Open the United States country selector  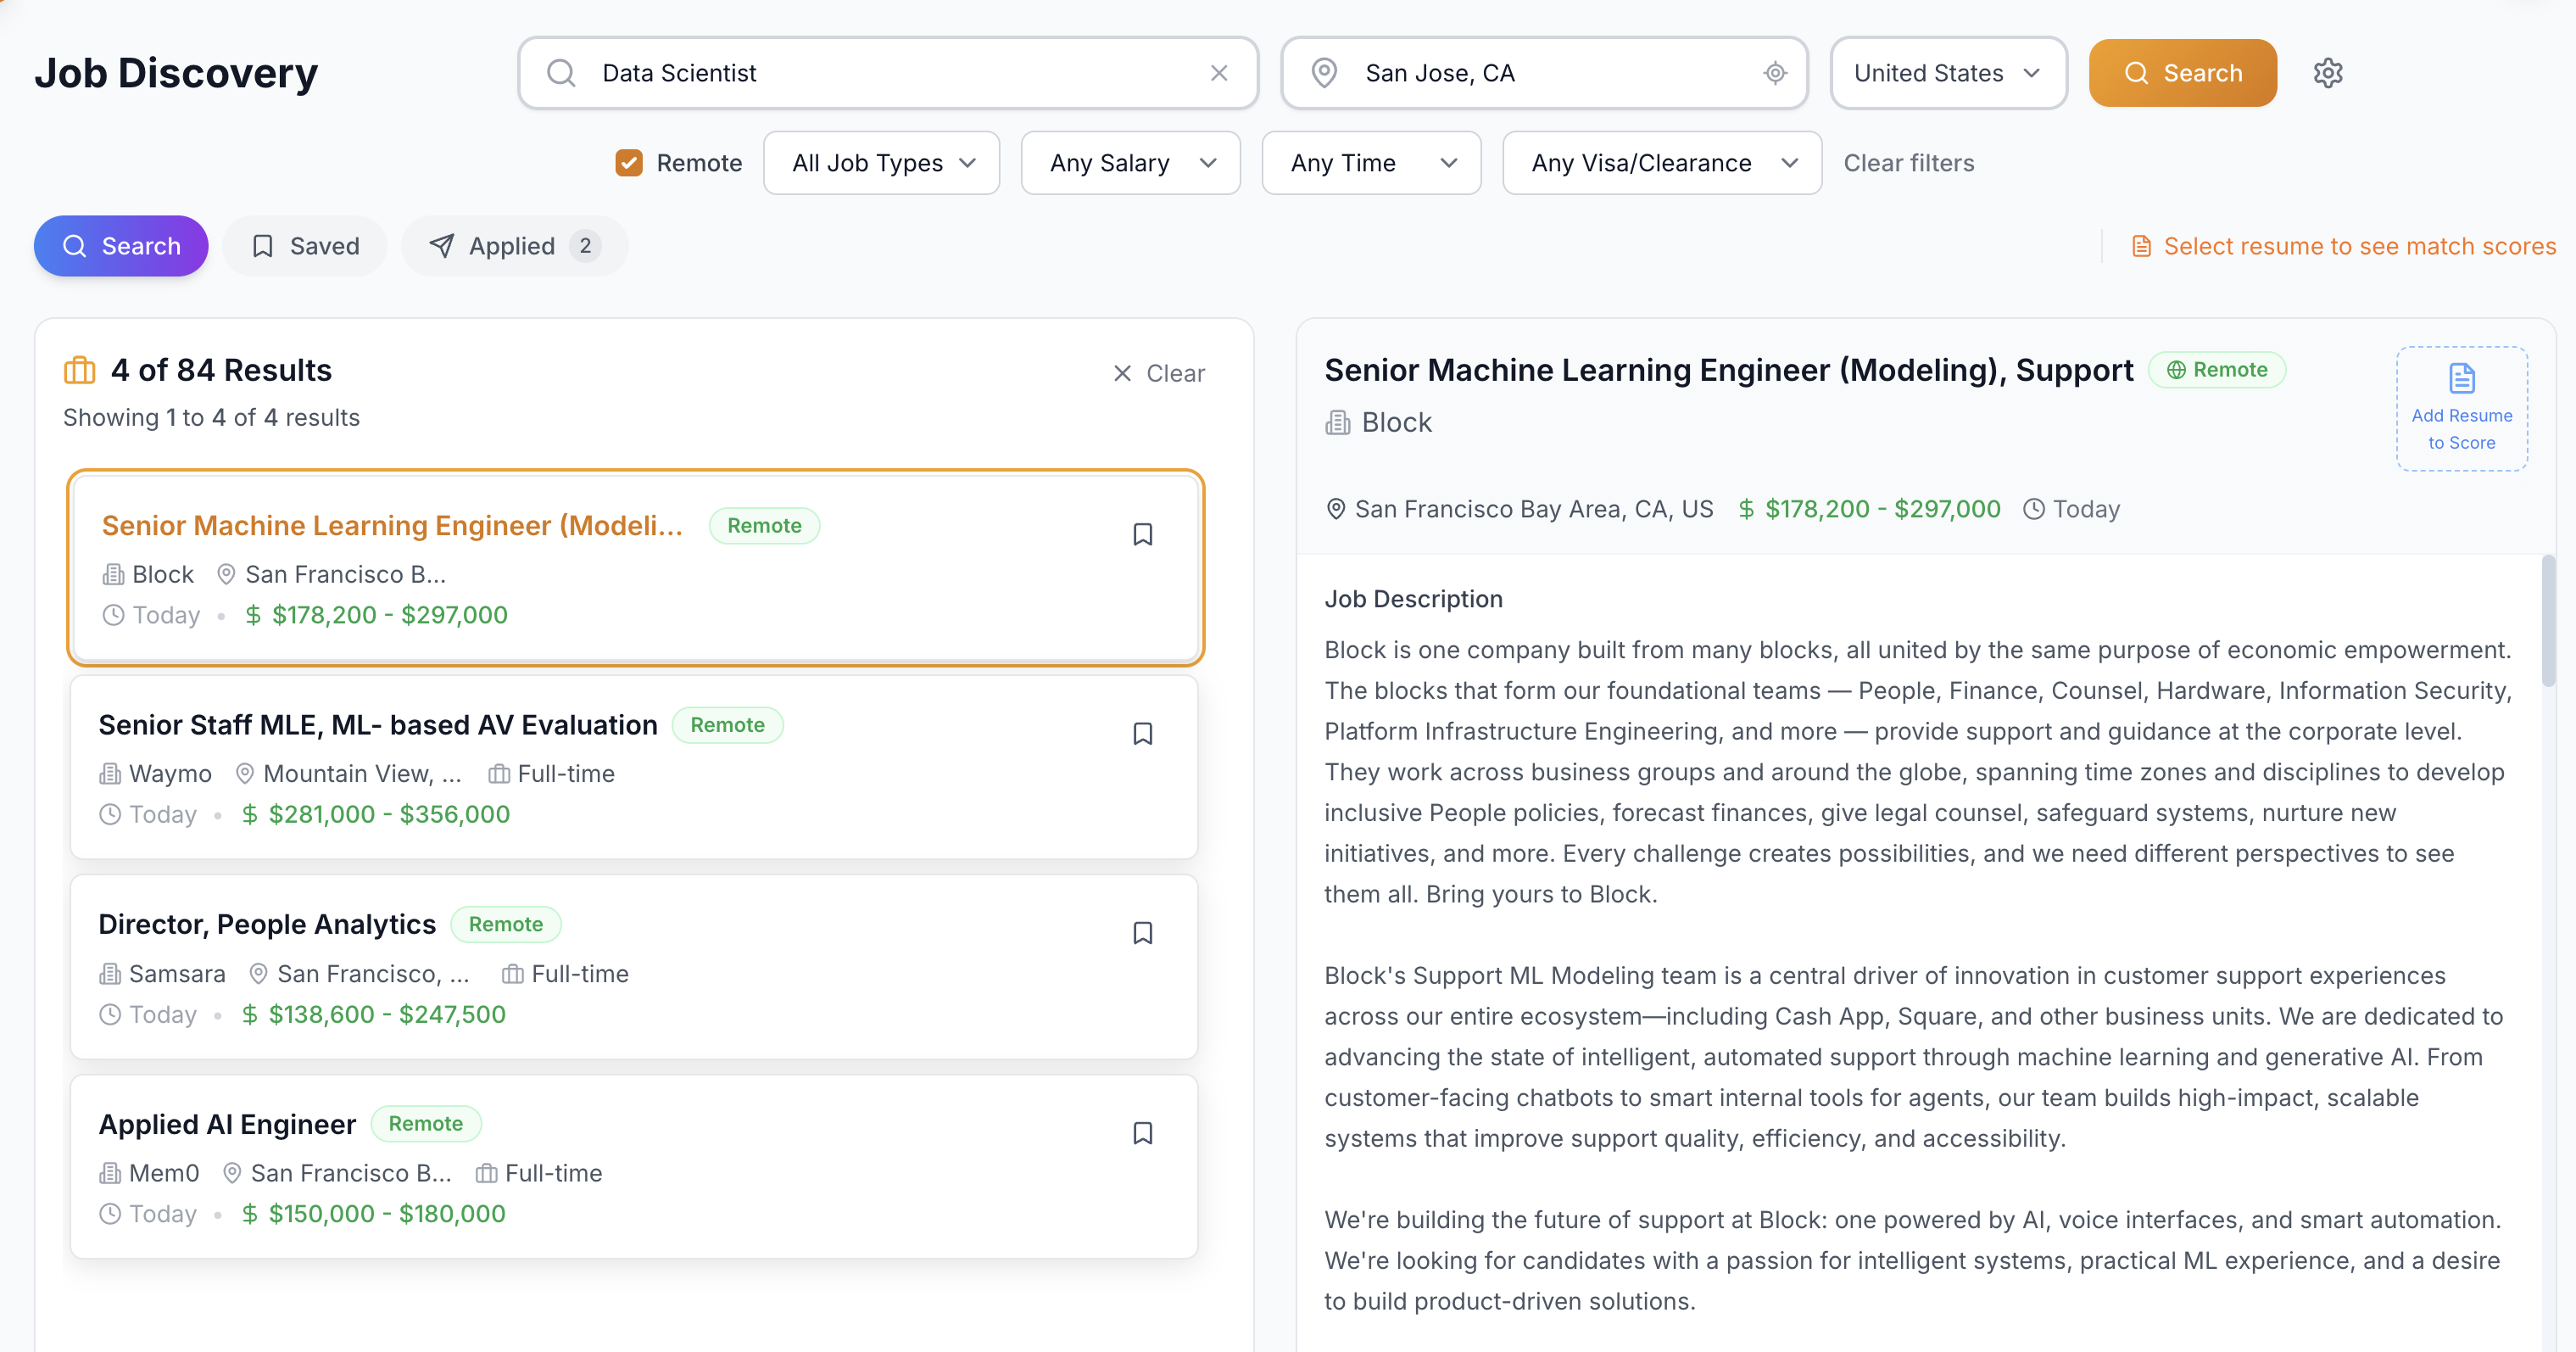pos(1947,73)
